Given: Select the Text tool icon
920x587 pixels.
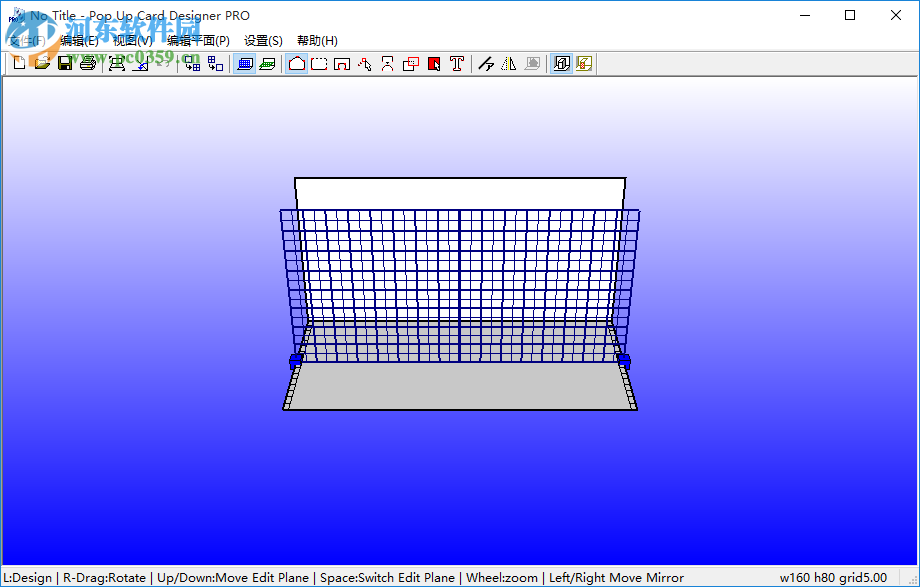Looking at the screenshot, I should tap(457, 63).
